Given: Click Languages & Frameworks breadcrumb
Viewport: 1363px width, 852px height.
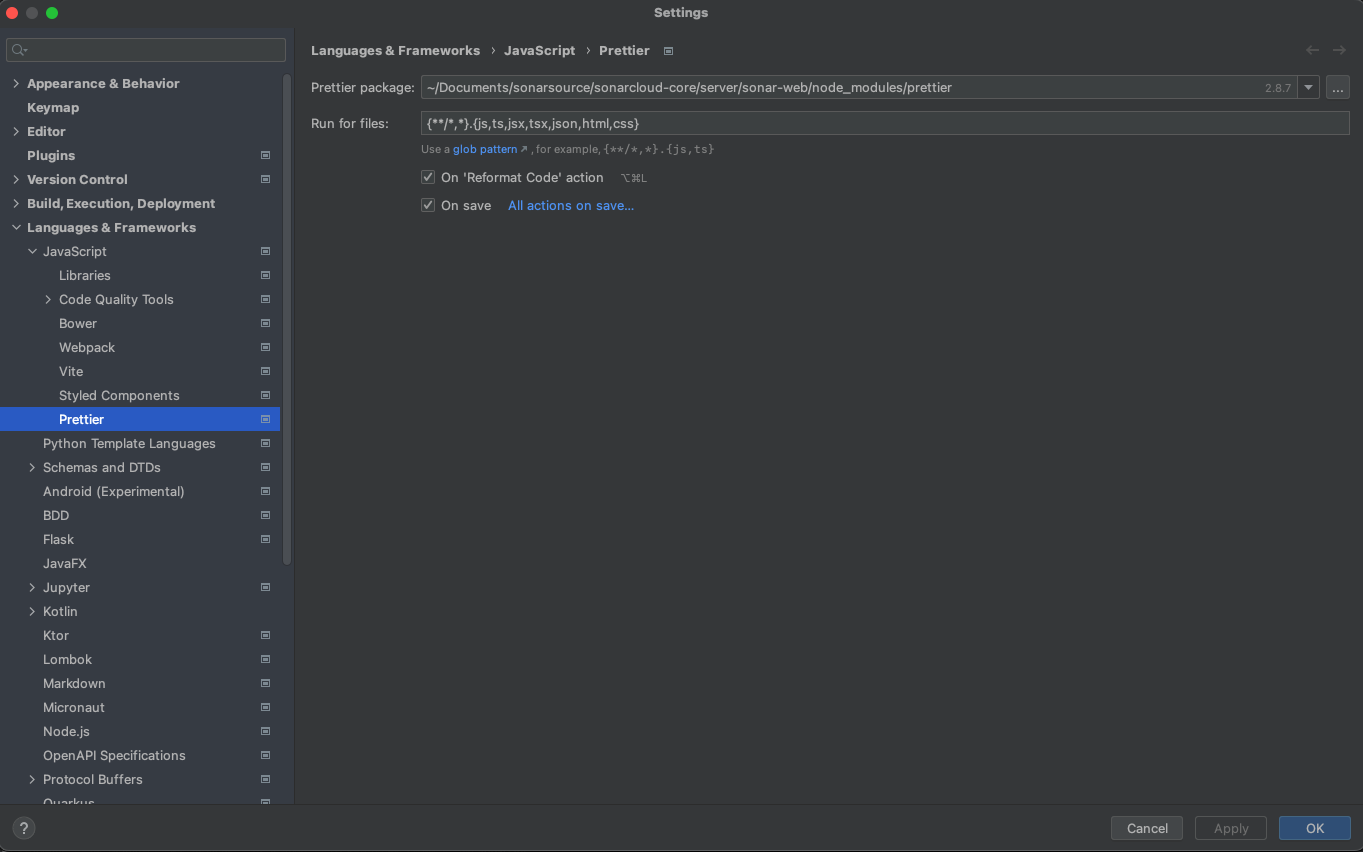Looking at the screenshot, I should click(395, 50).
